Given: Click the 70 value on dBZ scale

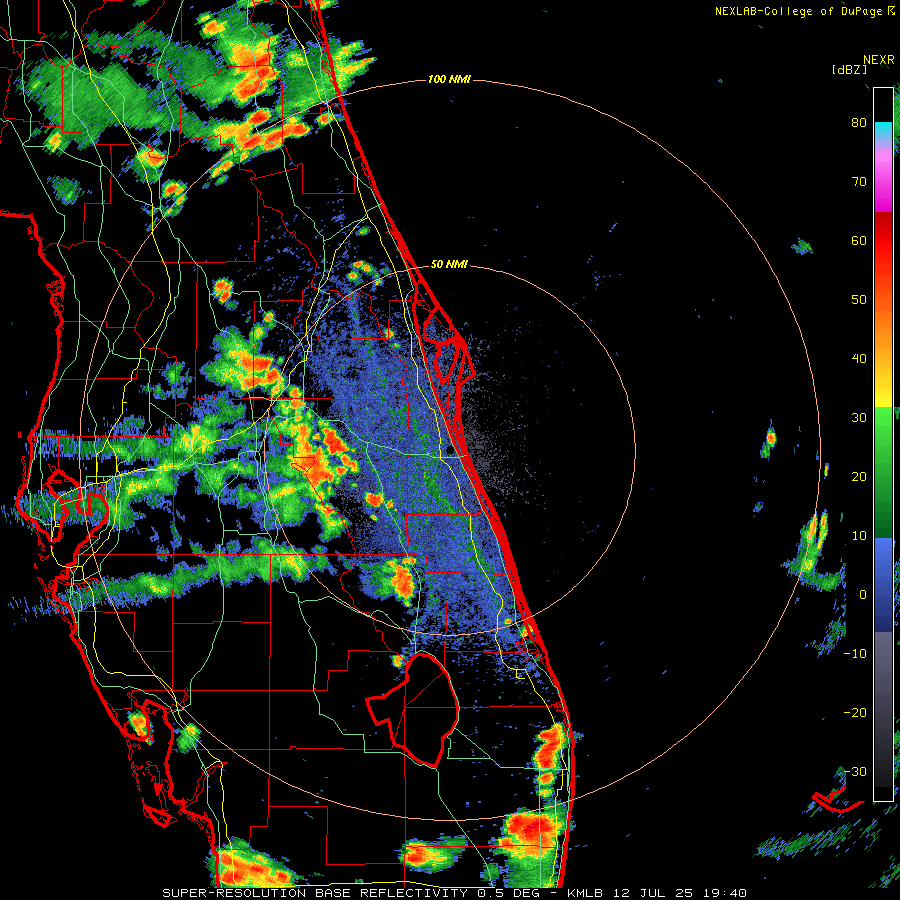Looking at the screenshot, I should point(859,182).
